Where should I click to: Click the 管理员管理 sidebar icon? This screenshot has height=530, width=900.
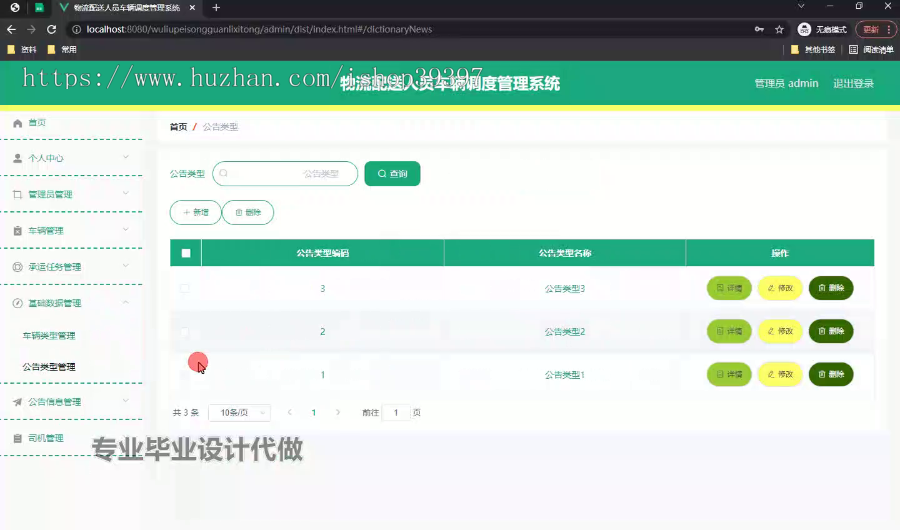pos(17,195)
